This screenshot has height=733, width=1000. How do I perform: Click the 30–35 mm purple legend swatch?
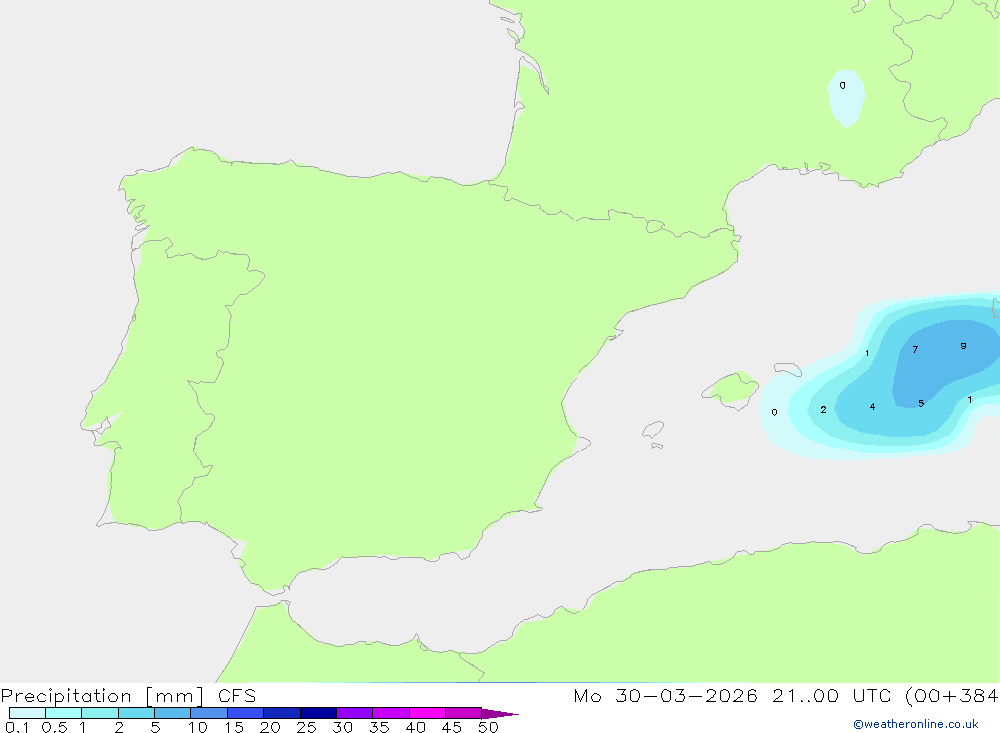(x=354, y=713)
